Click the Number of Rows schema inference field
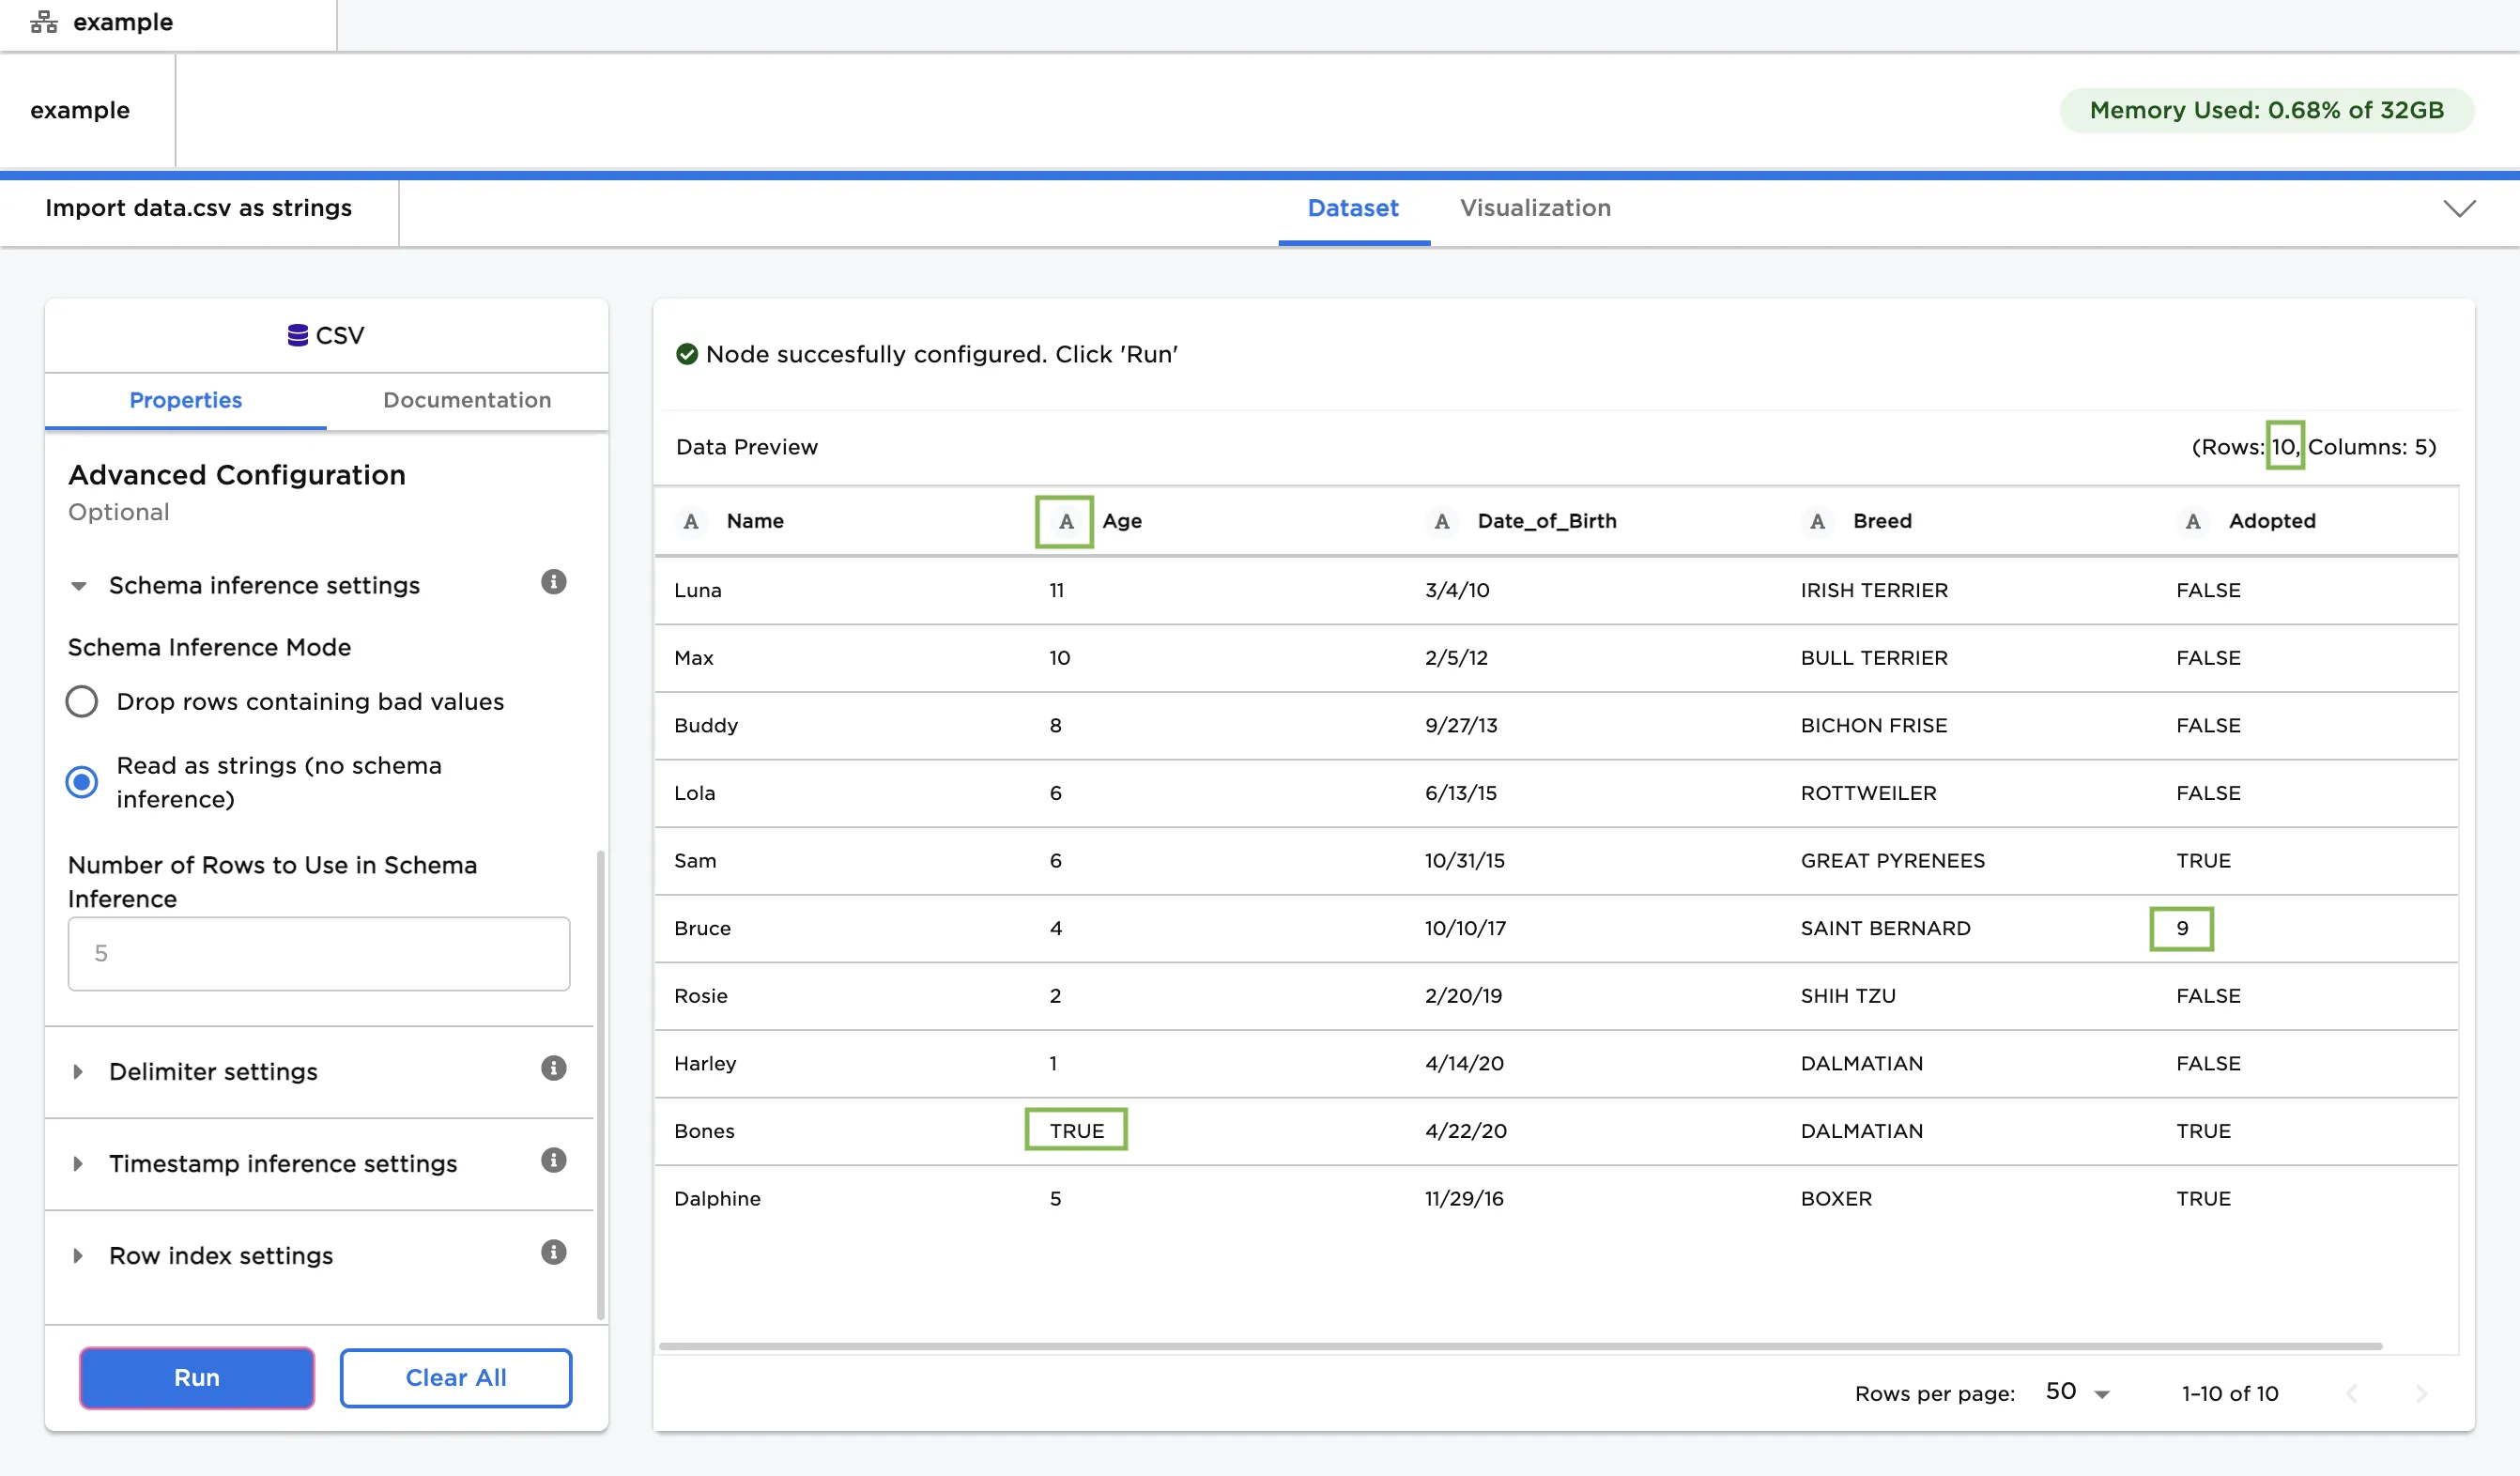Image resolution: width=2520 pixels, height=1476 pixels. (319, 953)
